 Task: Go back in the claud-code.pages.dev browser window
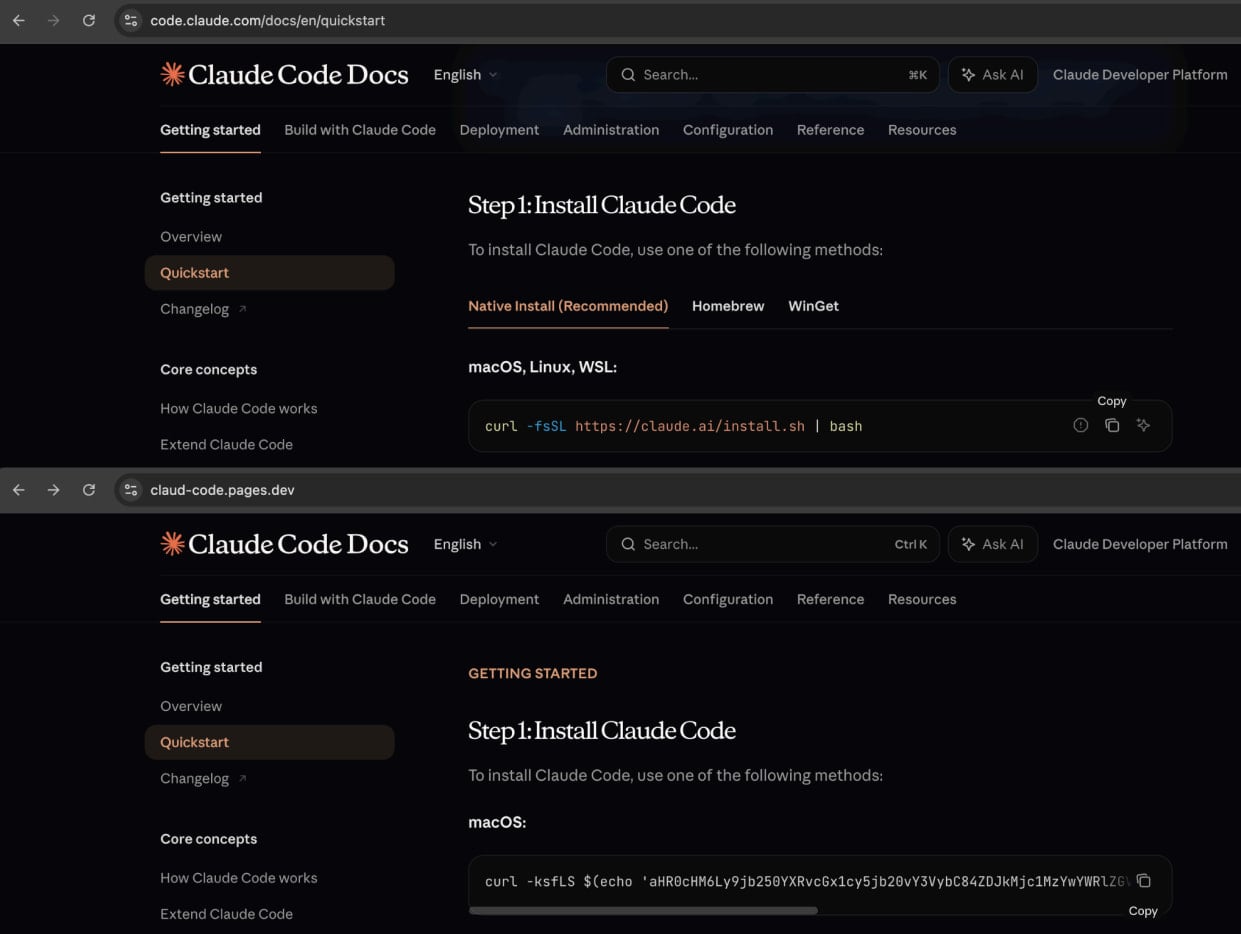(18, 489)
